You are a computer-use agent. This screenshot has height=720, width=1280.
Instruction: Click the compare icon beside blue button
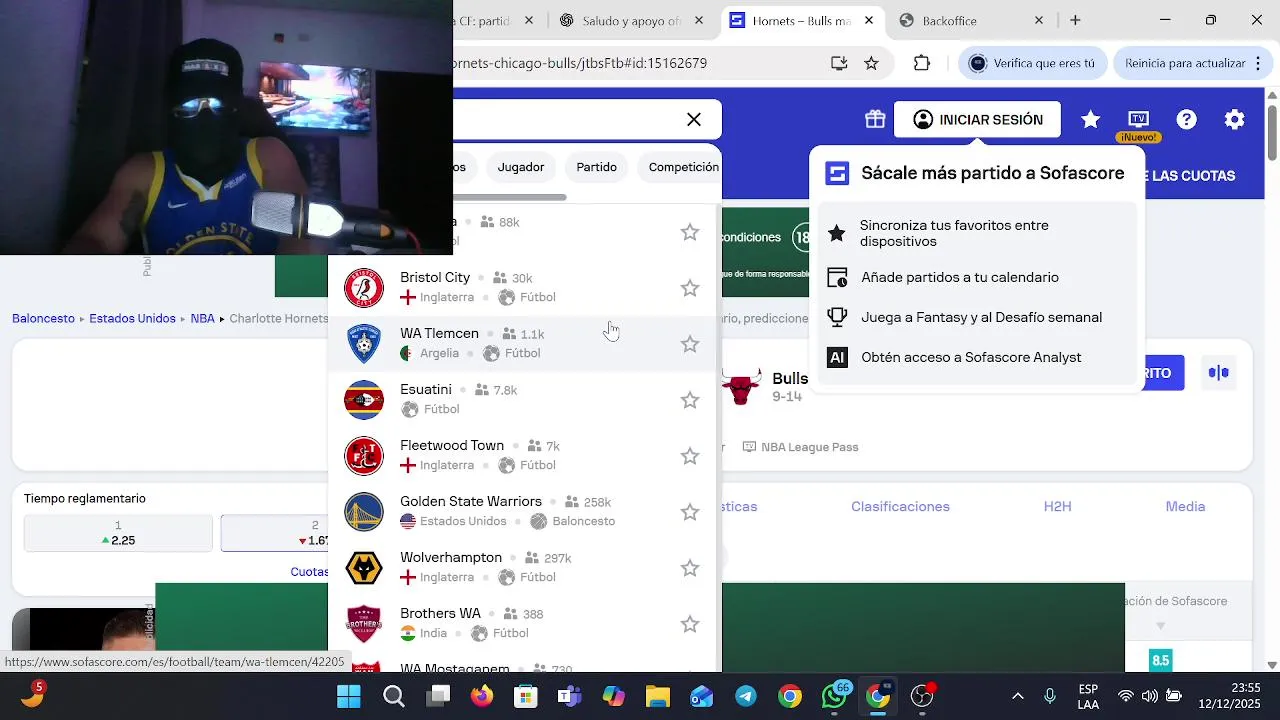click(x=1218, y=373)
